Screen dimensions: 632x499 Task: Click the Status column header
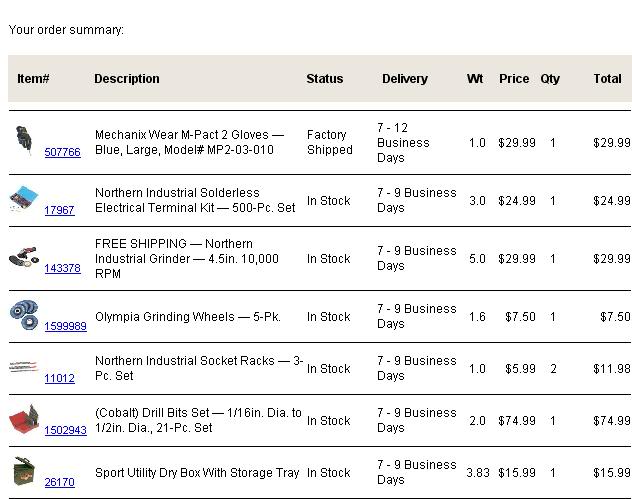pos(325,79)
